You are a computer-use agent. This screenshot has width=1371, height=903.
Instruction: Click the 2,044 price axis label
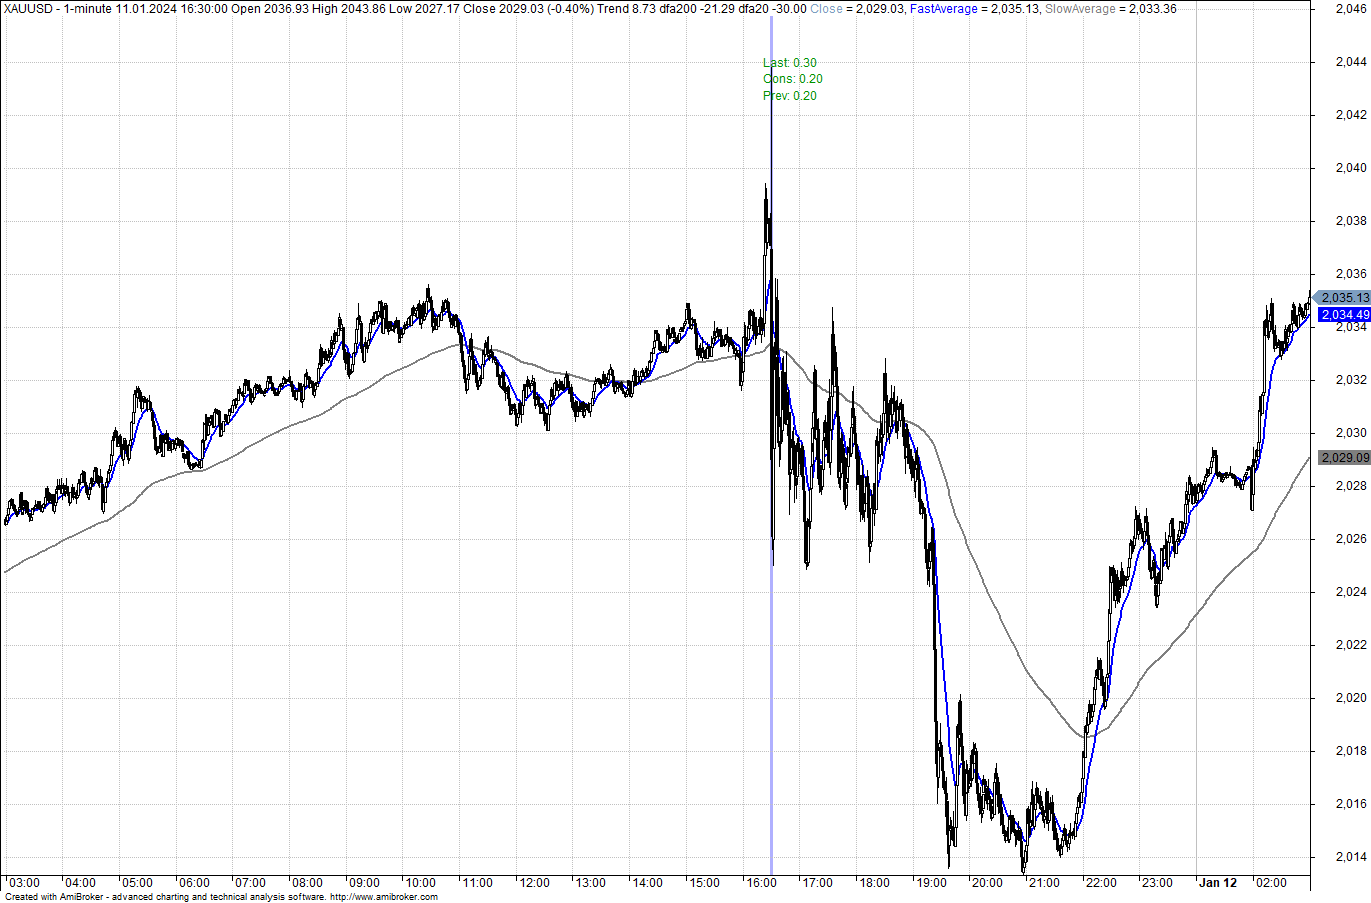pos(1351,62)
